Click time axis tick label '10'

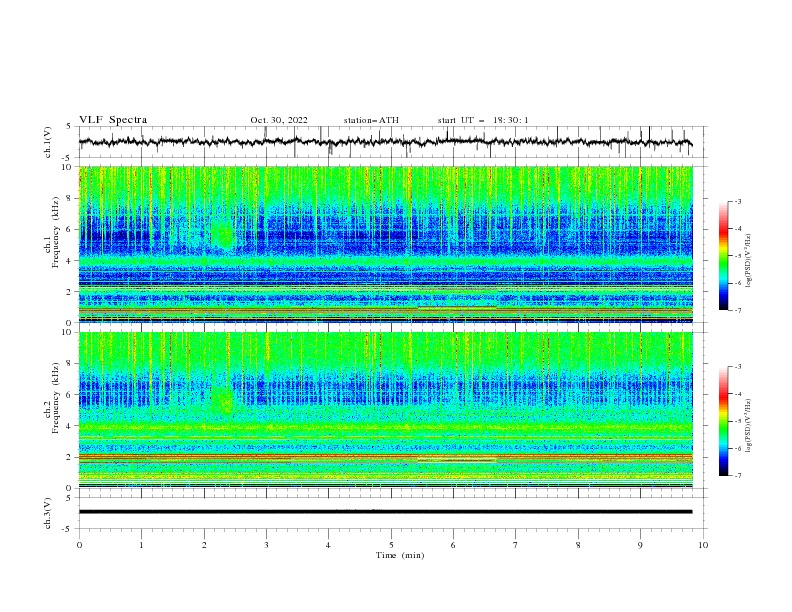pos(703,545)
